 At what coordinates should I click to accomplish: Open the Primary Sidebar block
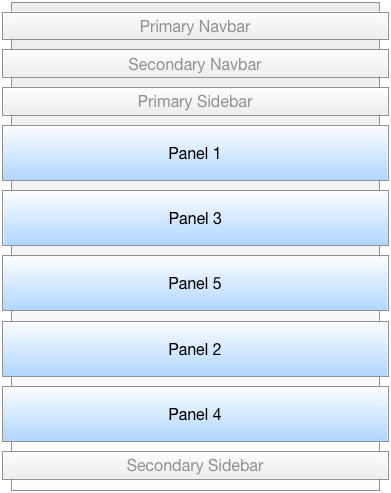click(195, 101)
